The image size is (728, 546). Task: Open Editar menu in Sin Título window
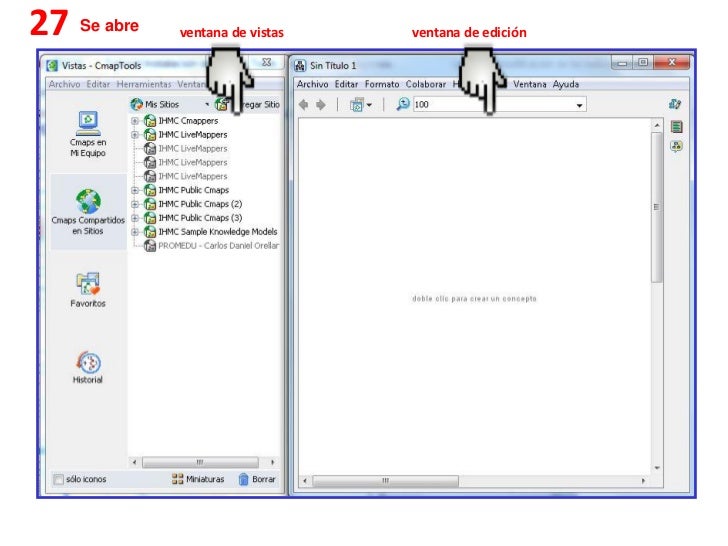346,84
